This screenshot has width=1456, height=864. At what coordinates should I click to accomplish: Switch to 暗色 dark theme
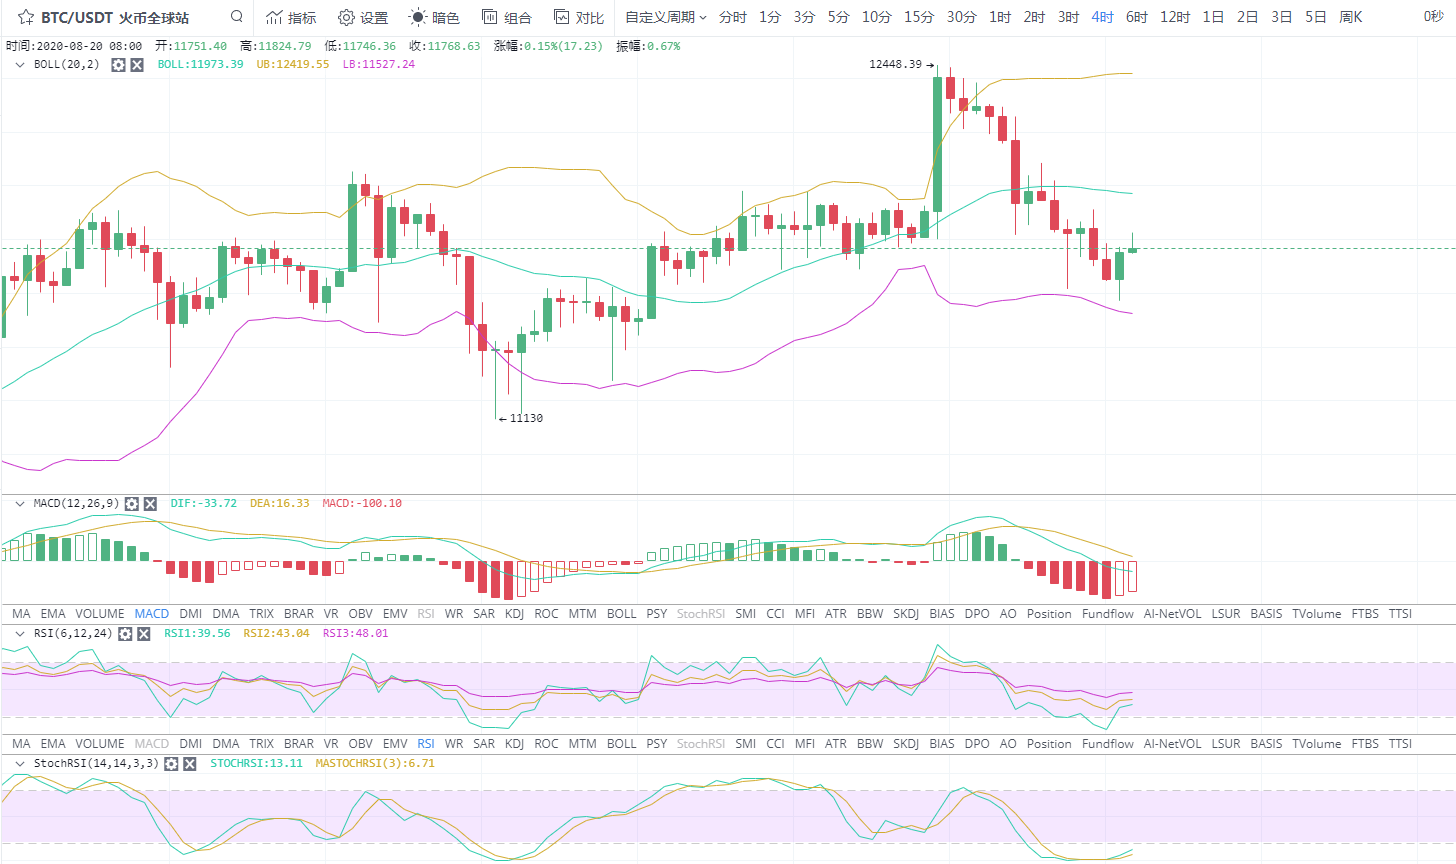(x=434, y=17)
